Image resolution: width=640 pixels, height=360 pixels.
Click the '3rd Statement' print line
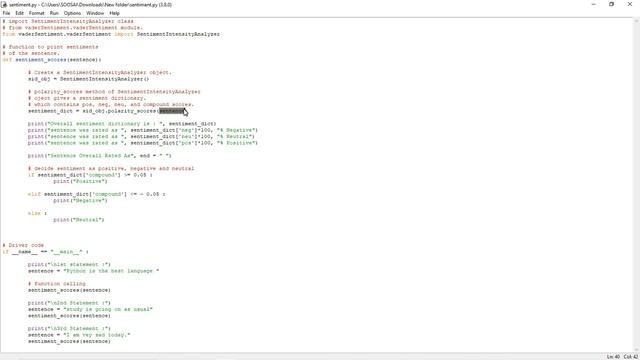pos(69,329)
